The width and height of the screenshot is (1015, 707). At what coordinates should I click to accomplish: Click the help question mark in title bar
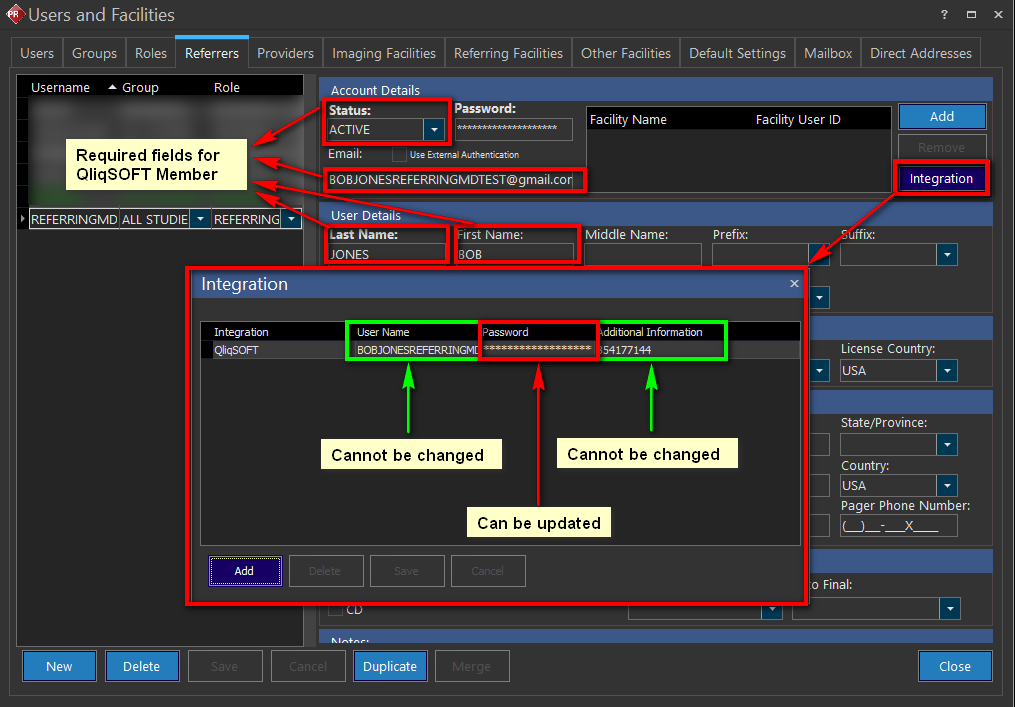click(x=944, y=15)
